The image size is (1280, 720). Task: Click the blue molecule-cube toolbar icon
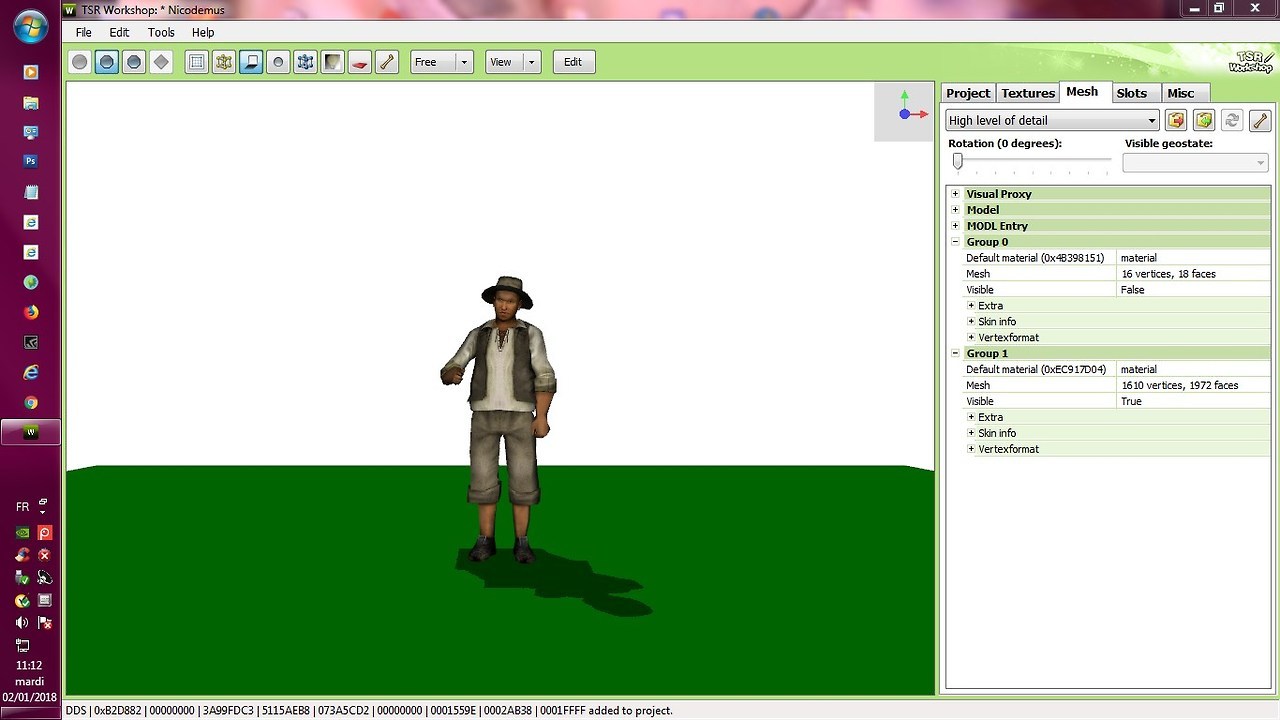pyautogui.click(x=306, y=62)
